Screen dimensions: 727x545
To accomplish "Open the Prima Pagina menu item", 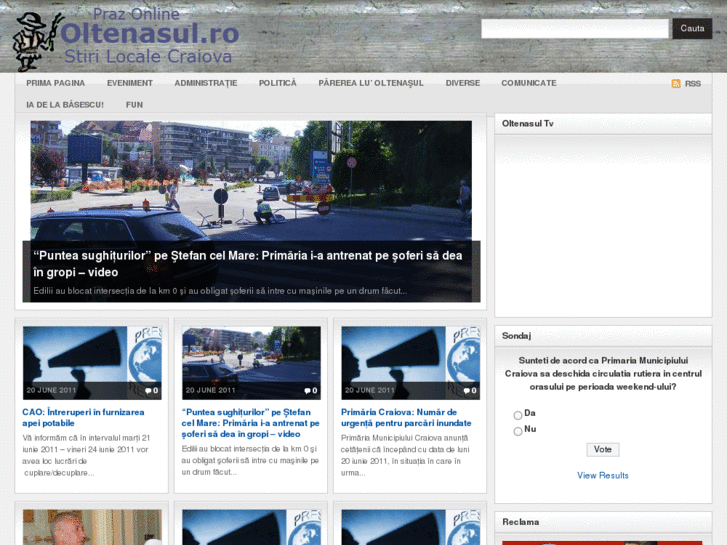I will 56,83.
